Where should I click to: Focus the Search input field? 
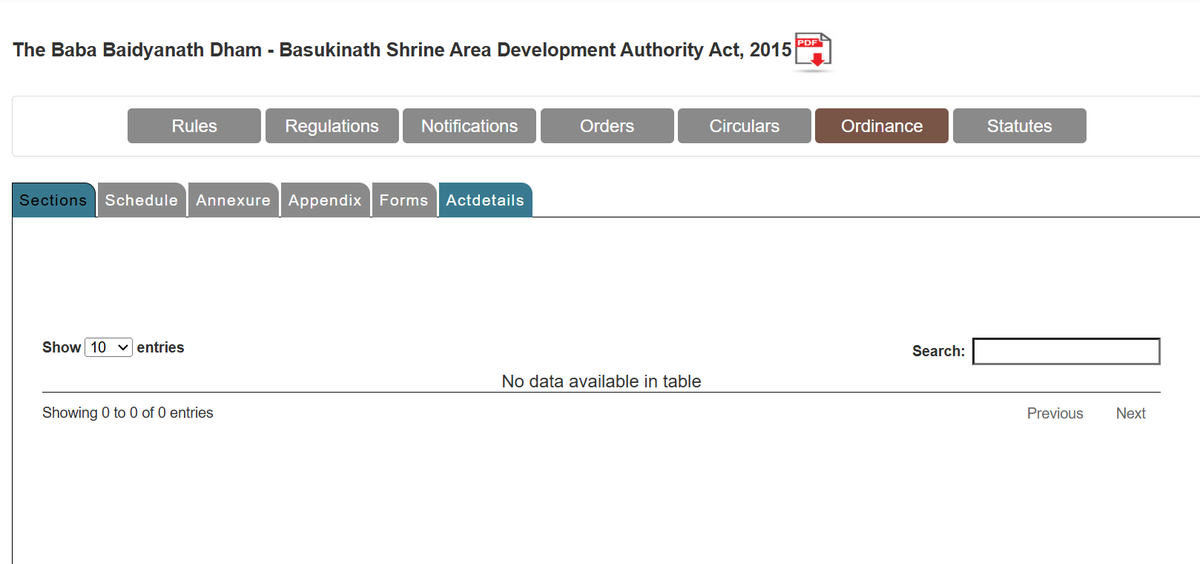coord(1066,351)
